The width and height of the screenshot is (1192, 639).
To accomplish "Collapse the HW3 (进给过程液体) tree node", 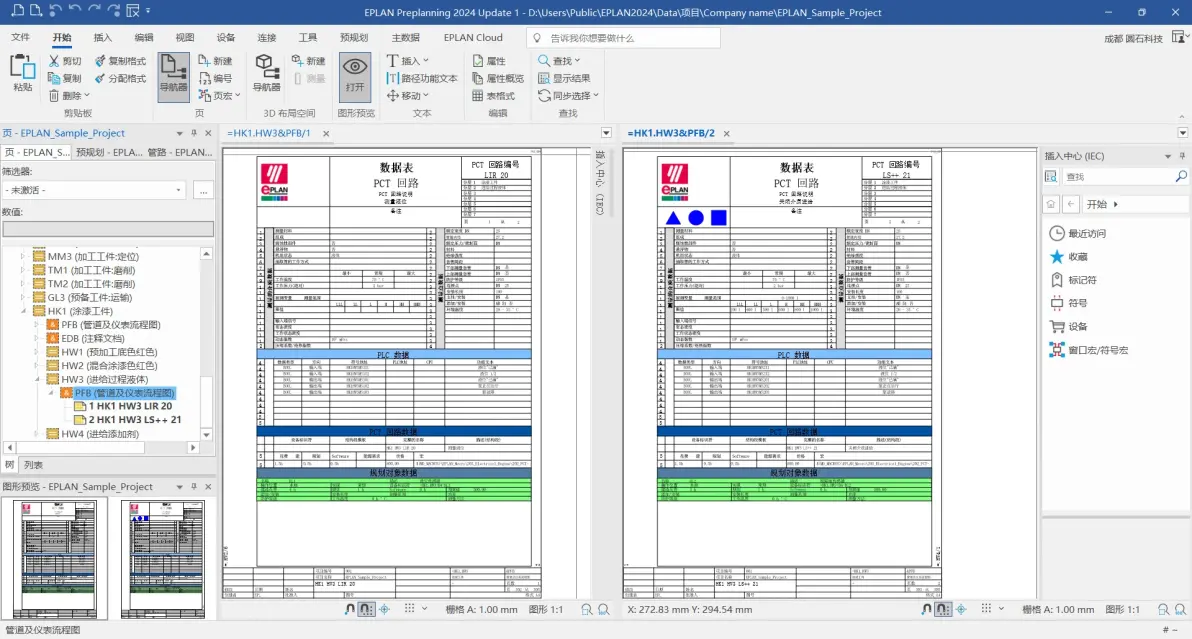I will click(36, 379).
